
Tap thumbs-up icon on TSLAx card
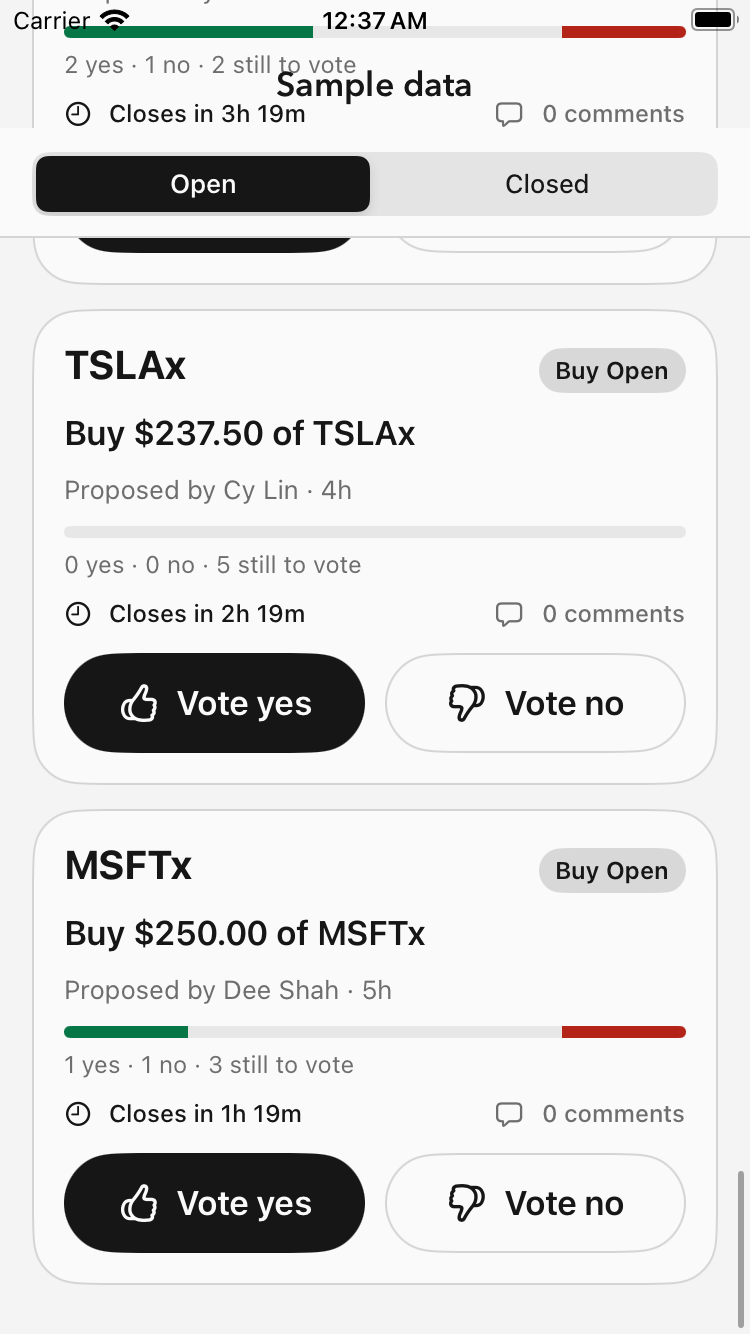(x=139, y=704)
